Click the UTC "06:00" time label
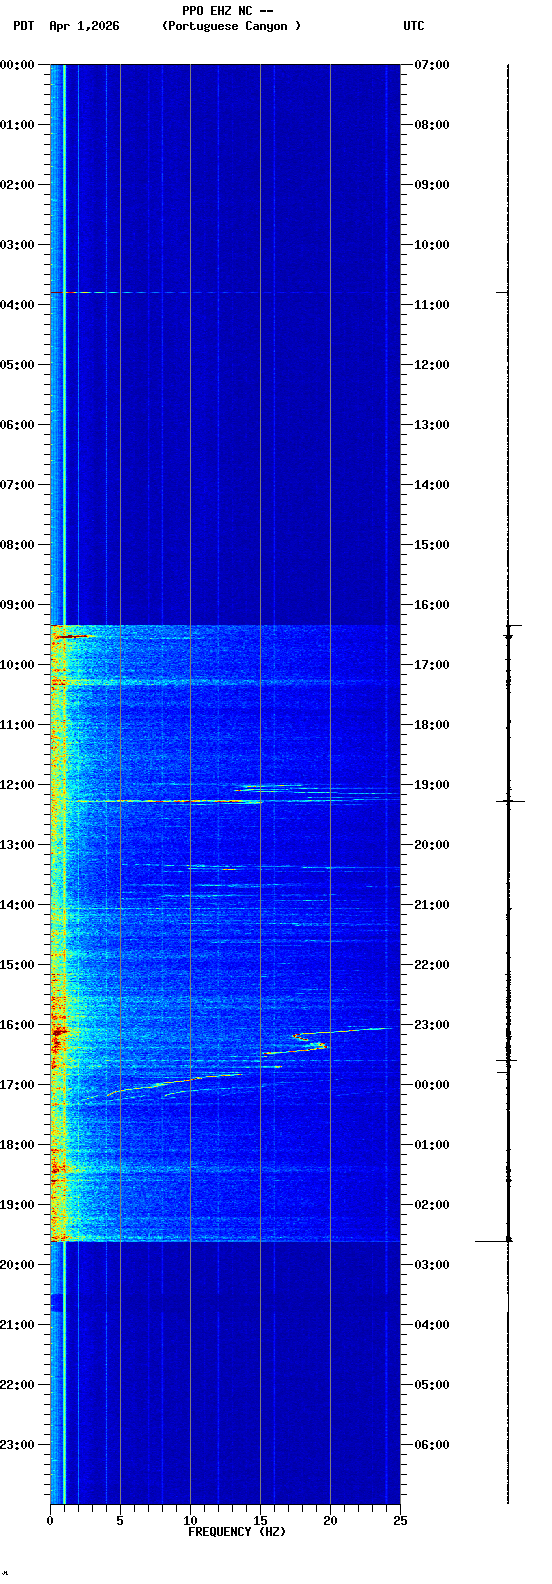Viewport: 552px width, 1584px height. click(432, 1445)
